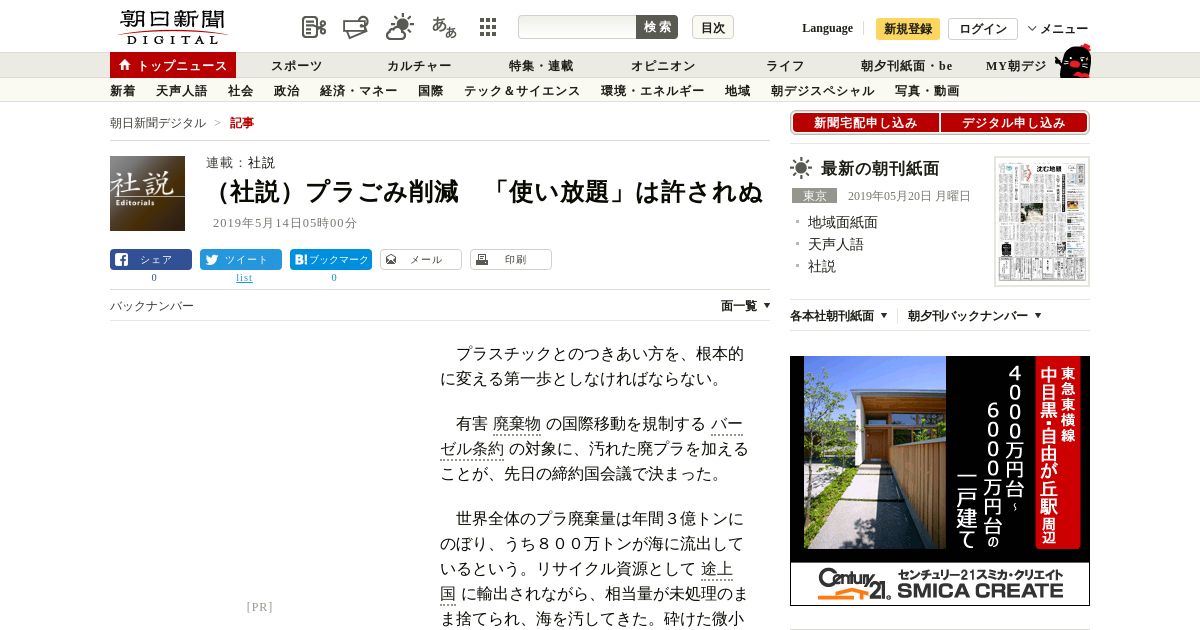This screenshot has height=630, width=1200.
Task: Click the search input field
Action: 577,27
